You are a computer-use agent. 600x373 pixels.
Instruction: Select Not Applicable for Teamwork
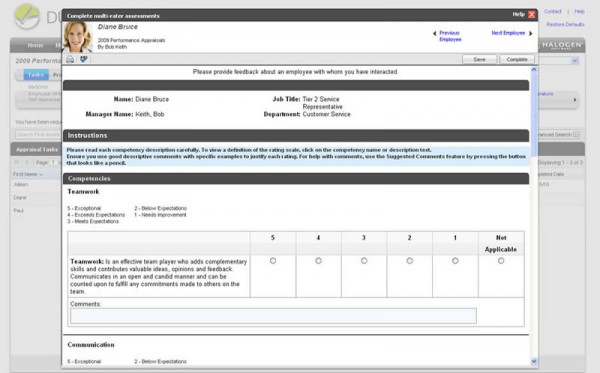pos(501,261)
